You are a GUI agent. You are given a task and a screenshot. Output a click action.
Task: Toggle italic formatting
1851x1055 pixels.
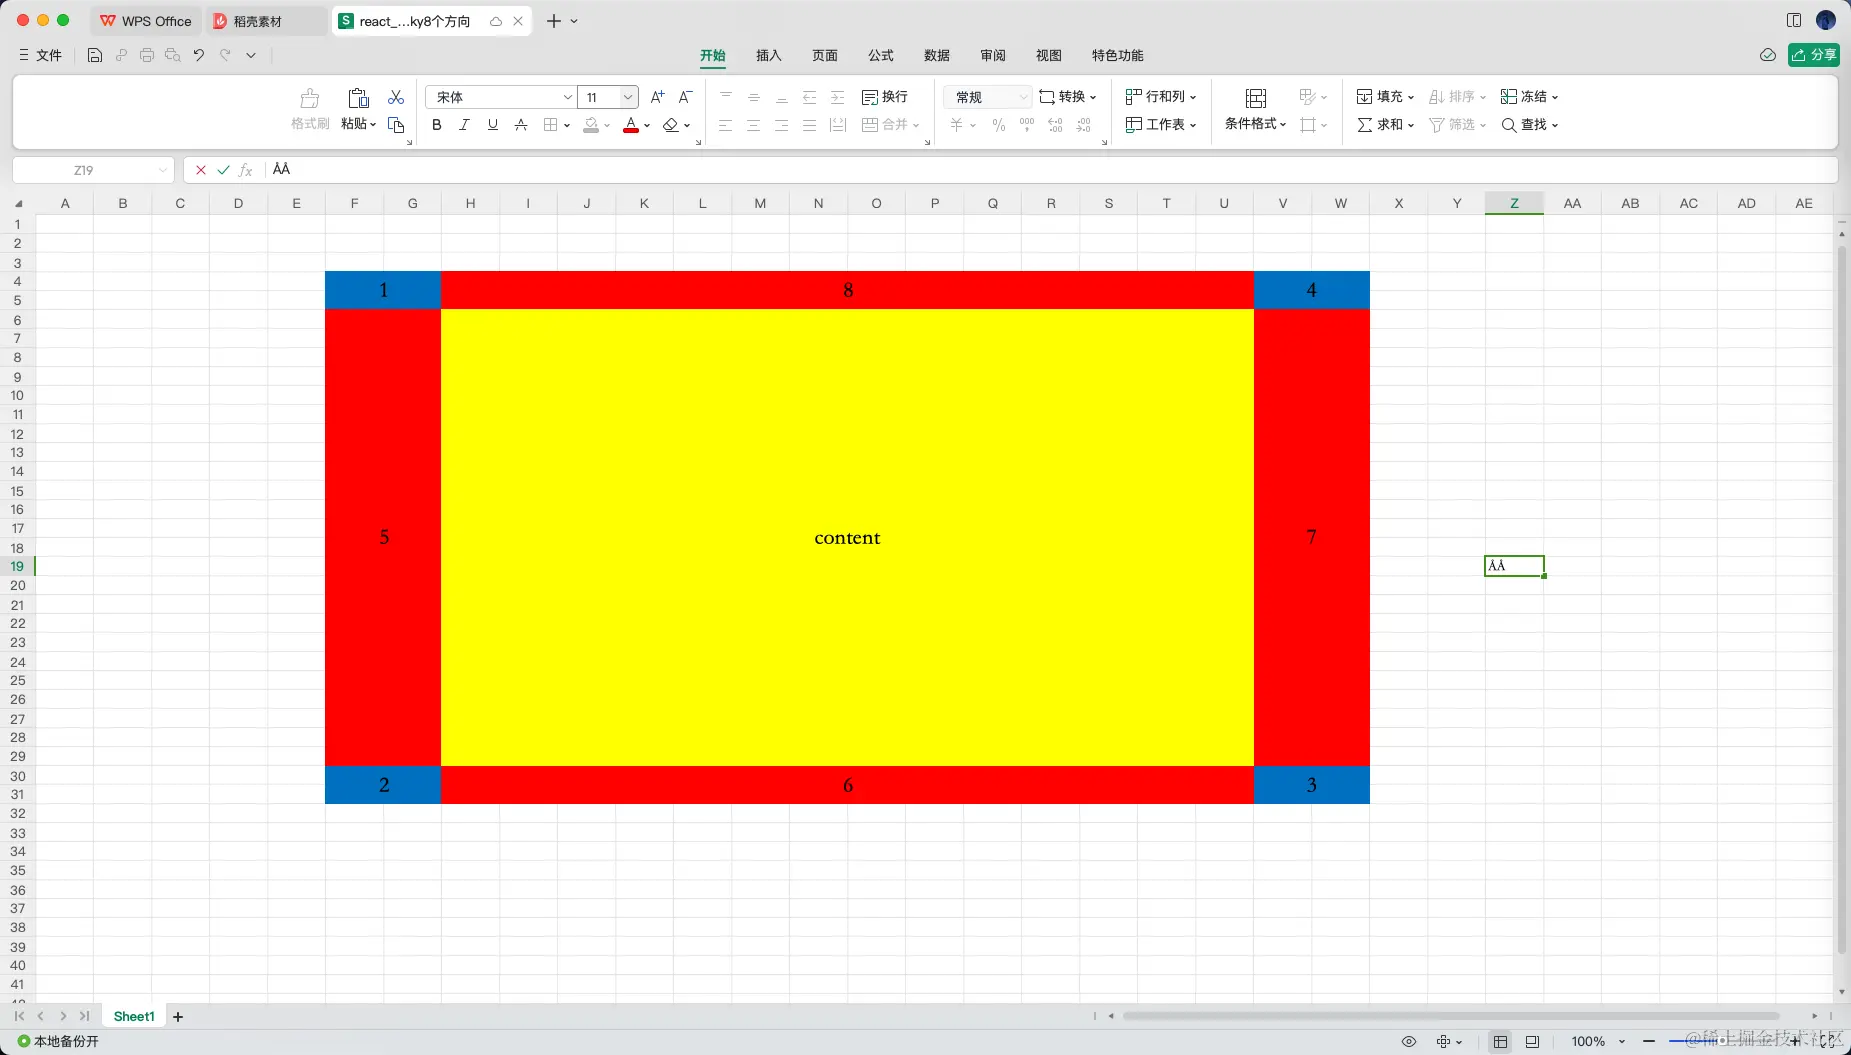coord(464,125)
